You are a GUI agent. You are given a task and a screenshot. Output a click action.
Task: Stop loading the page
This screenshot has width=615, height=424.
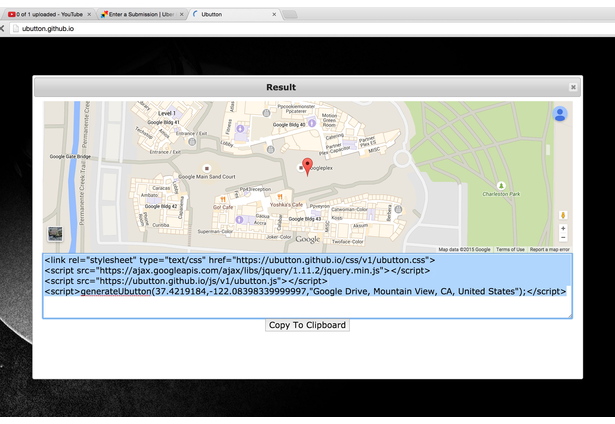[2, 29]
